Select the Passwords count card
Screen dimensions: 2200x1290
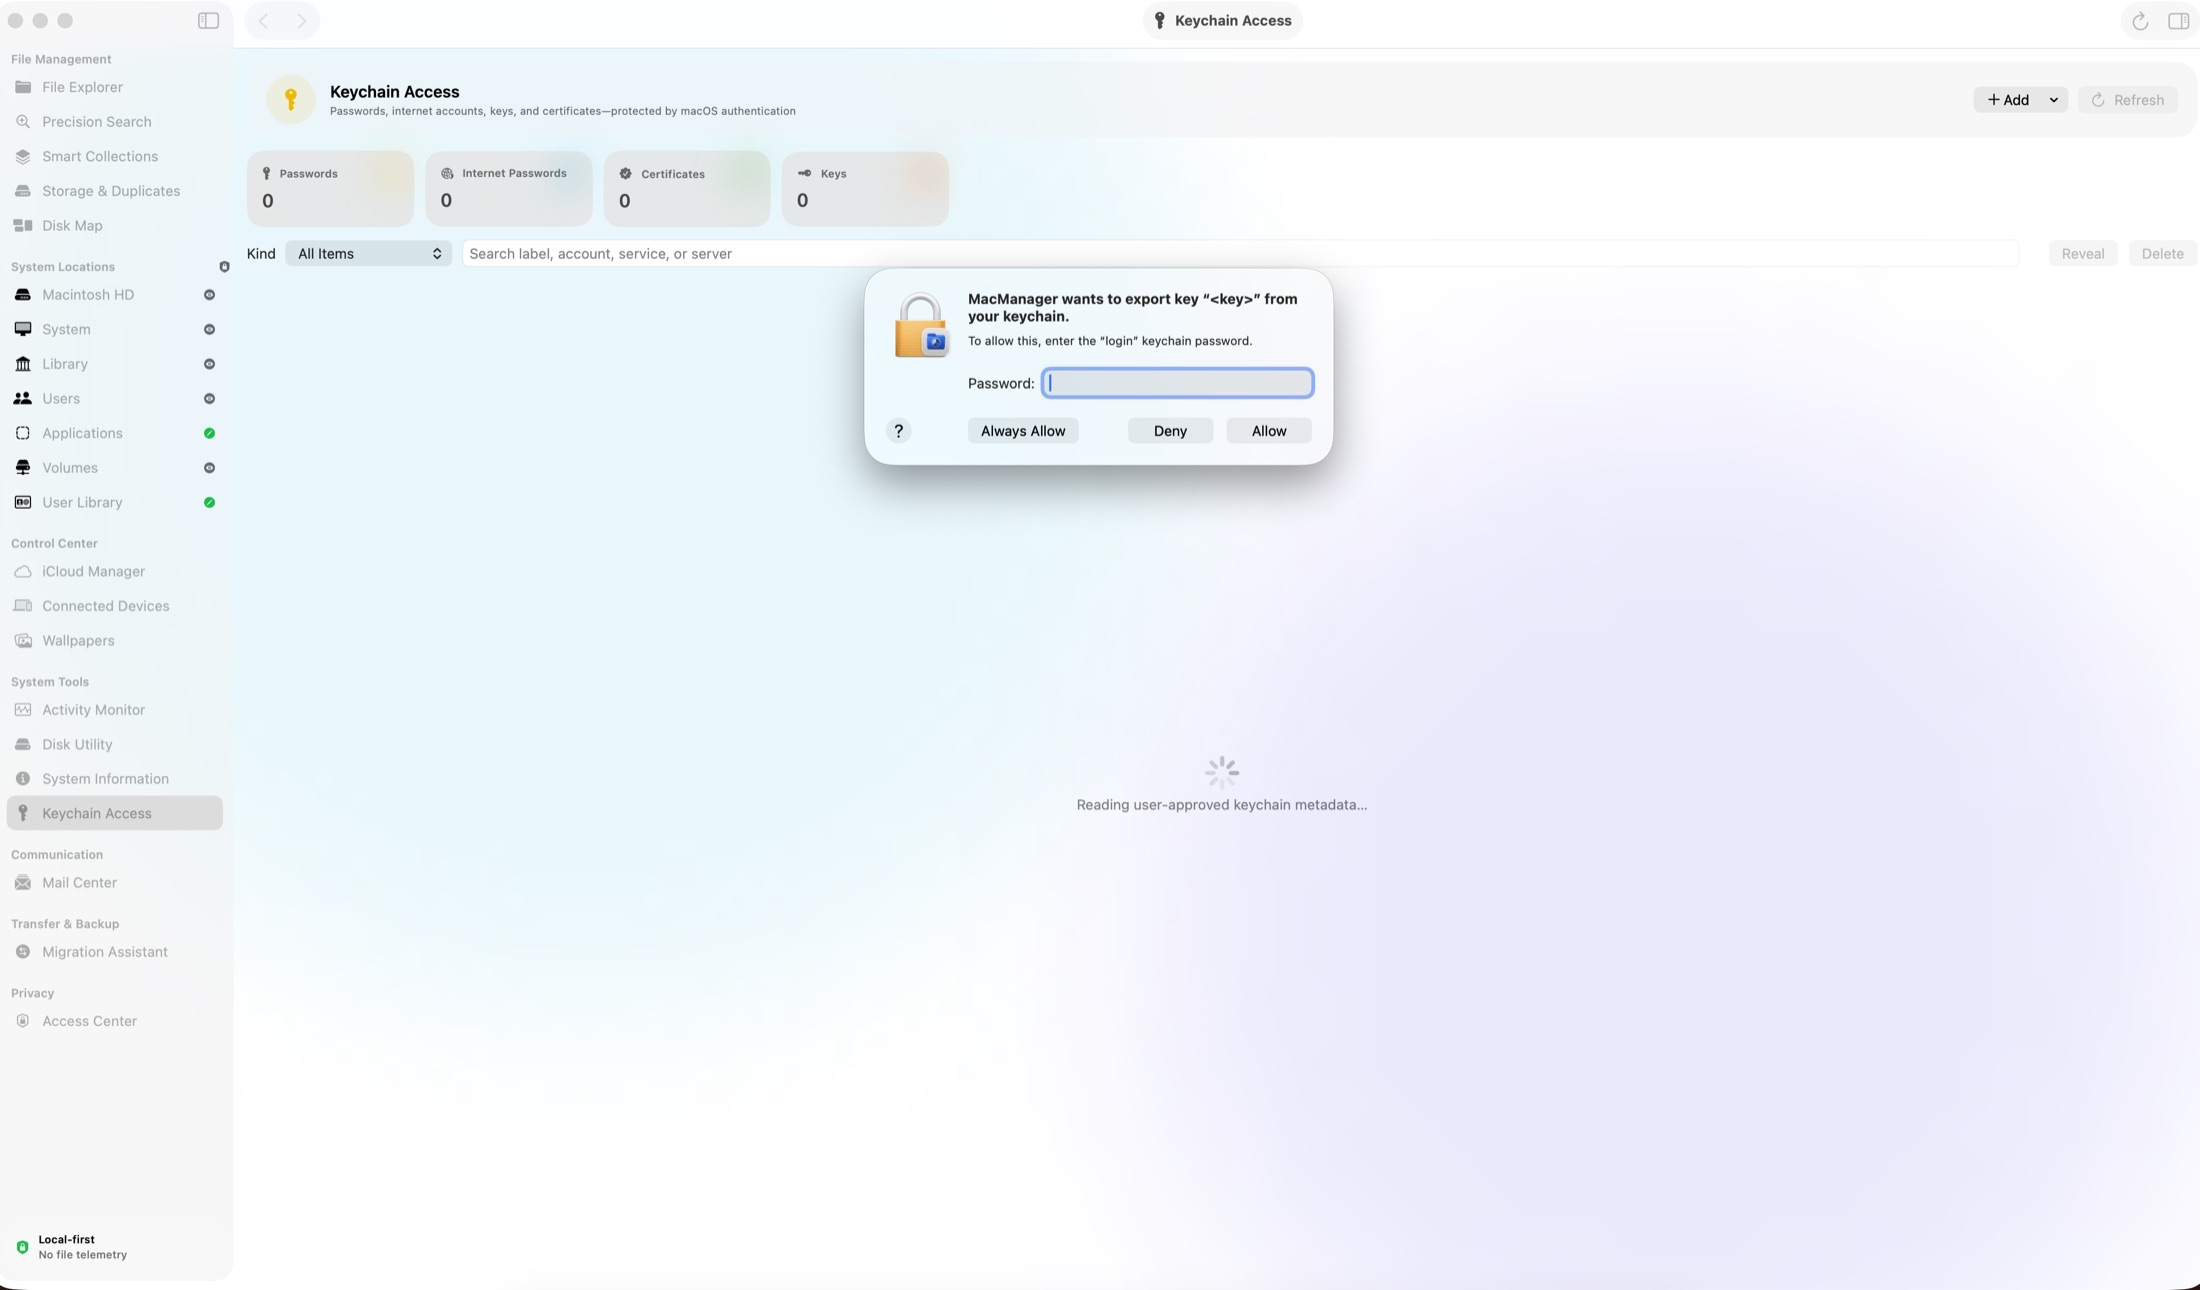[330, 188]
